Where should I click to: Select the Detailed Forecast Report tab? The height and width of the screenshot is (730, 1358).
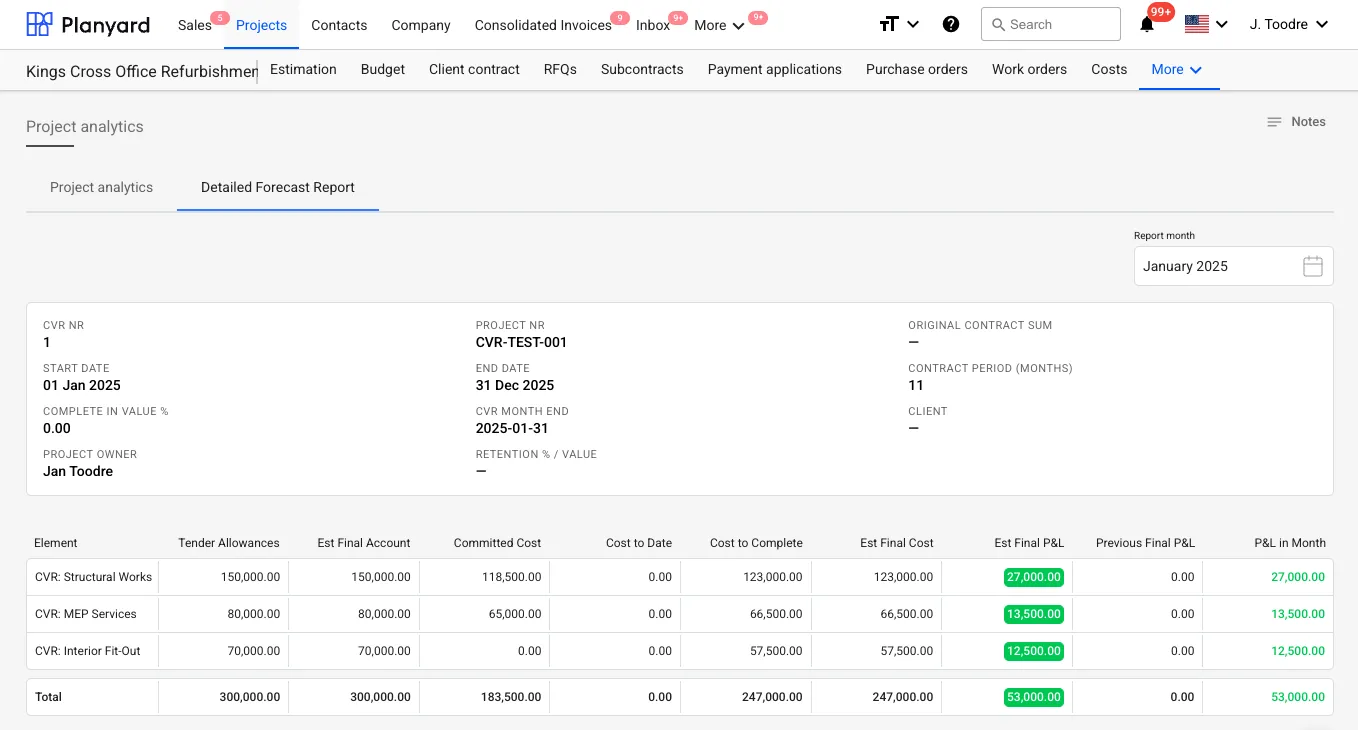277,188
